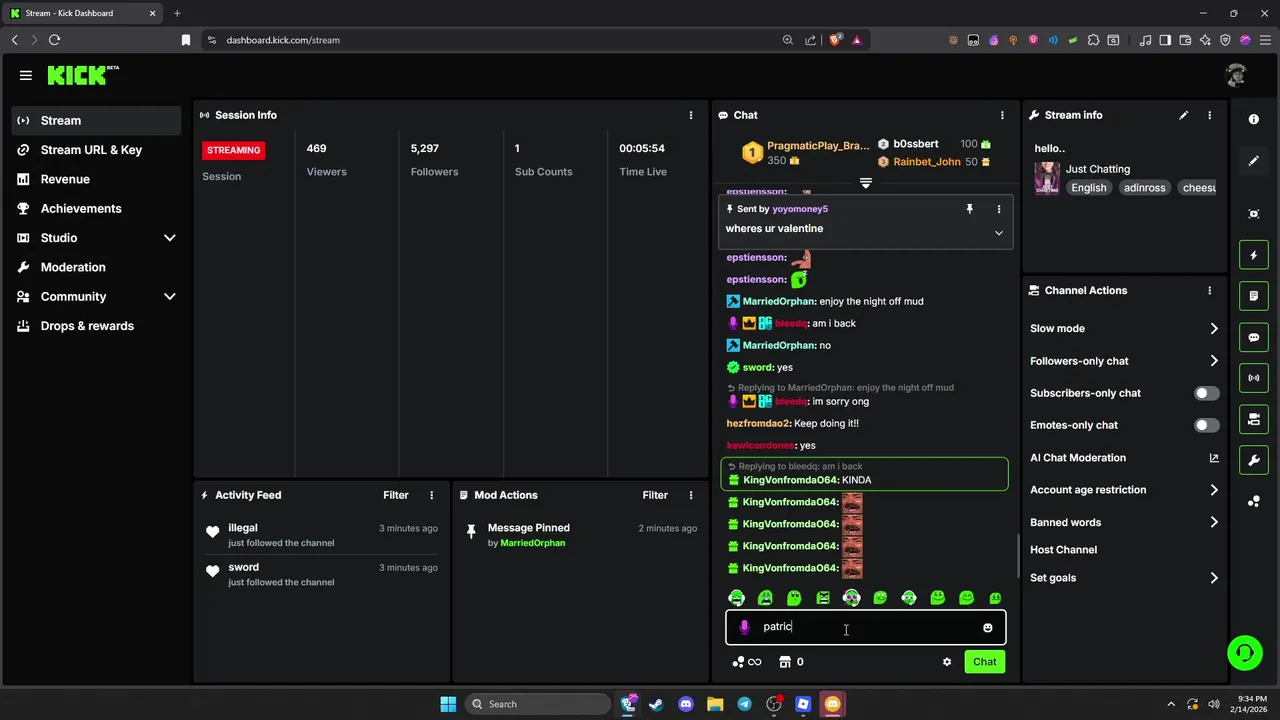Select the English stream tag
1280x720 pixels.
[x=1089, y=188]
